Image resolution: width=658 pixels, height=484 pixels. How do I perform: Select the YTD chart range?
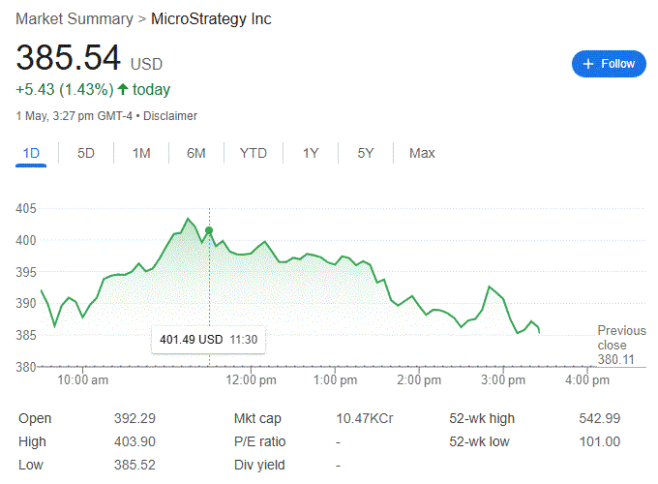(x=253, y=153)
